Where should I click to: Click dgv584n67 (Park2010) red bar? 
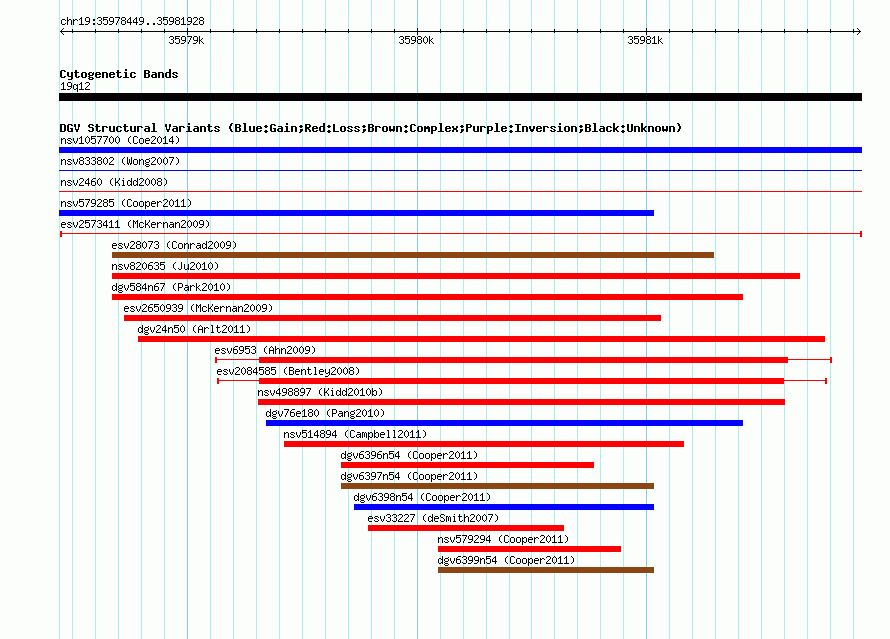(x=427, y=297)
